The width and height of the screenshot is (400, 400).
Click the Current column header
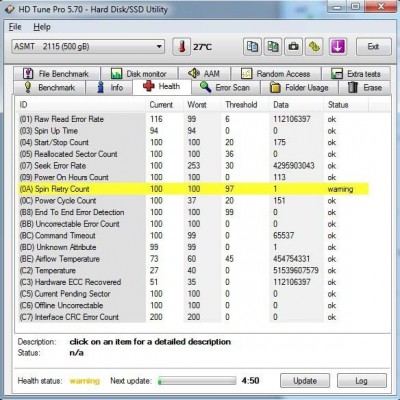click(164, 105)
